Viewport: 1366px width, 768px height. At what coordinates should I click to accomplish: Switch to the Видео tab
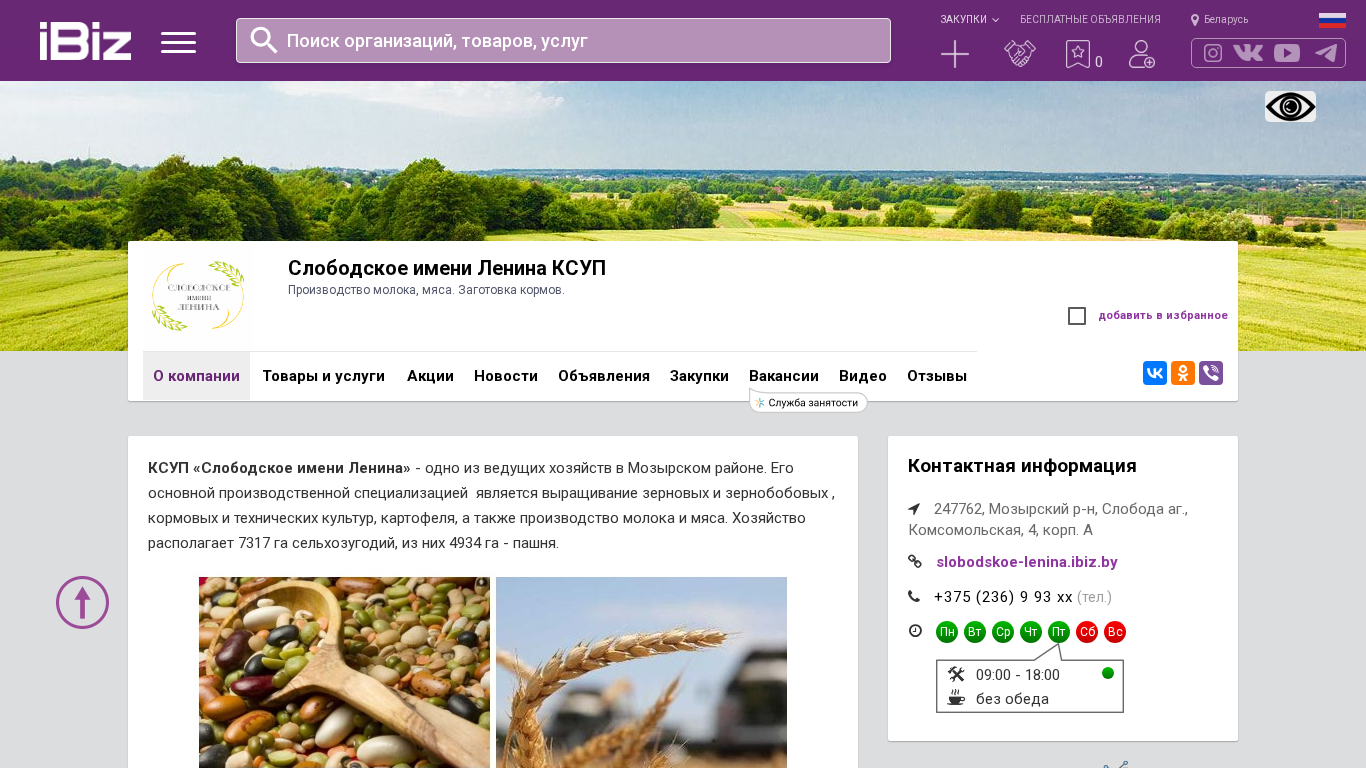tap(863, 376)
